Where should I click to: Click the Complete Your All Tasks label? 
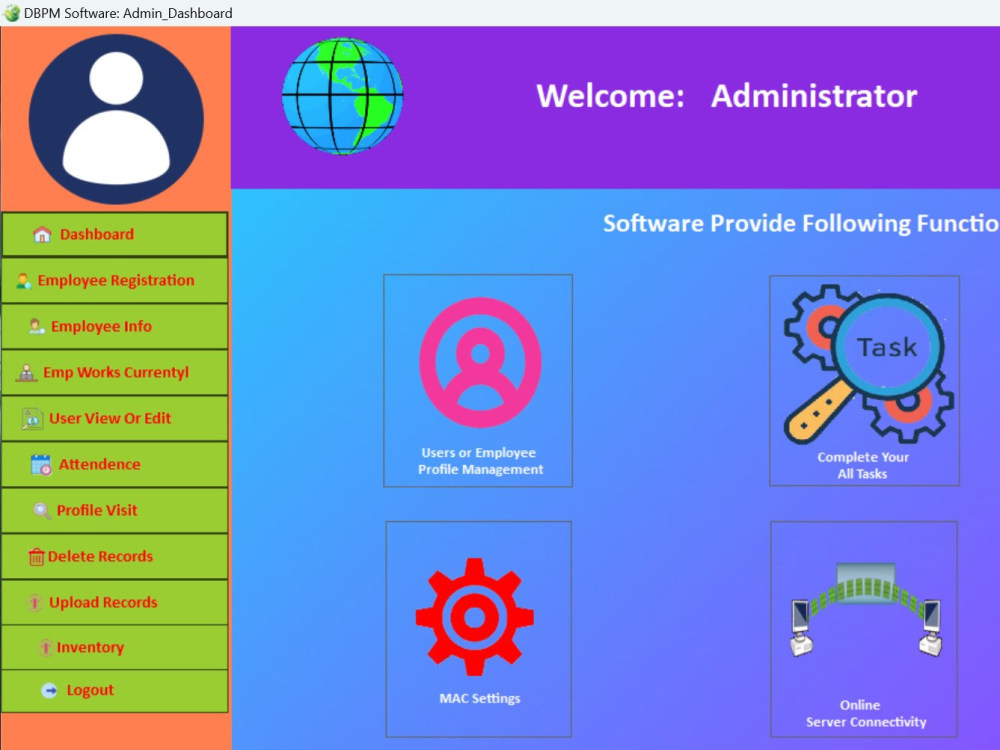(x=863, y=466)
